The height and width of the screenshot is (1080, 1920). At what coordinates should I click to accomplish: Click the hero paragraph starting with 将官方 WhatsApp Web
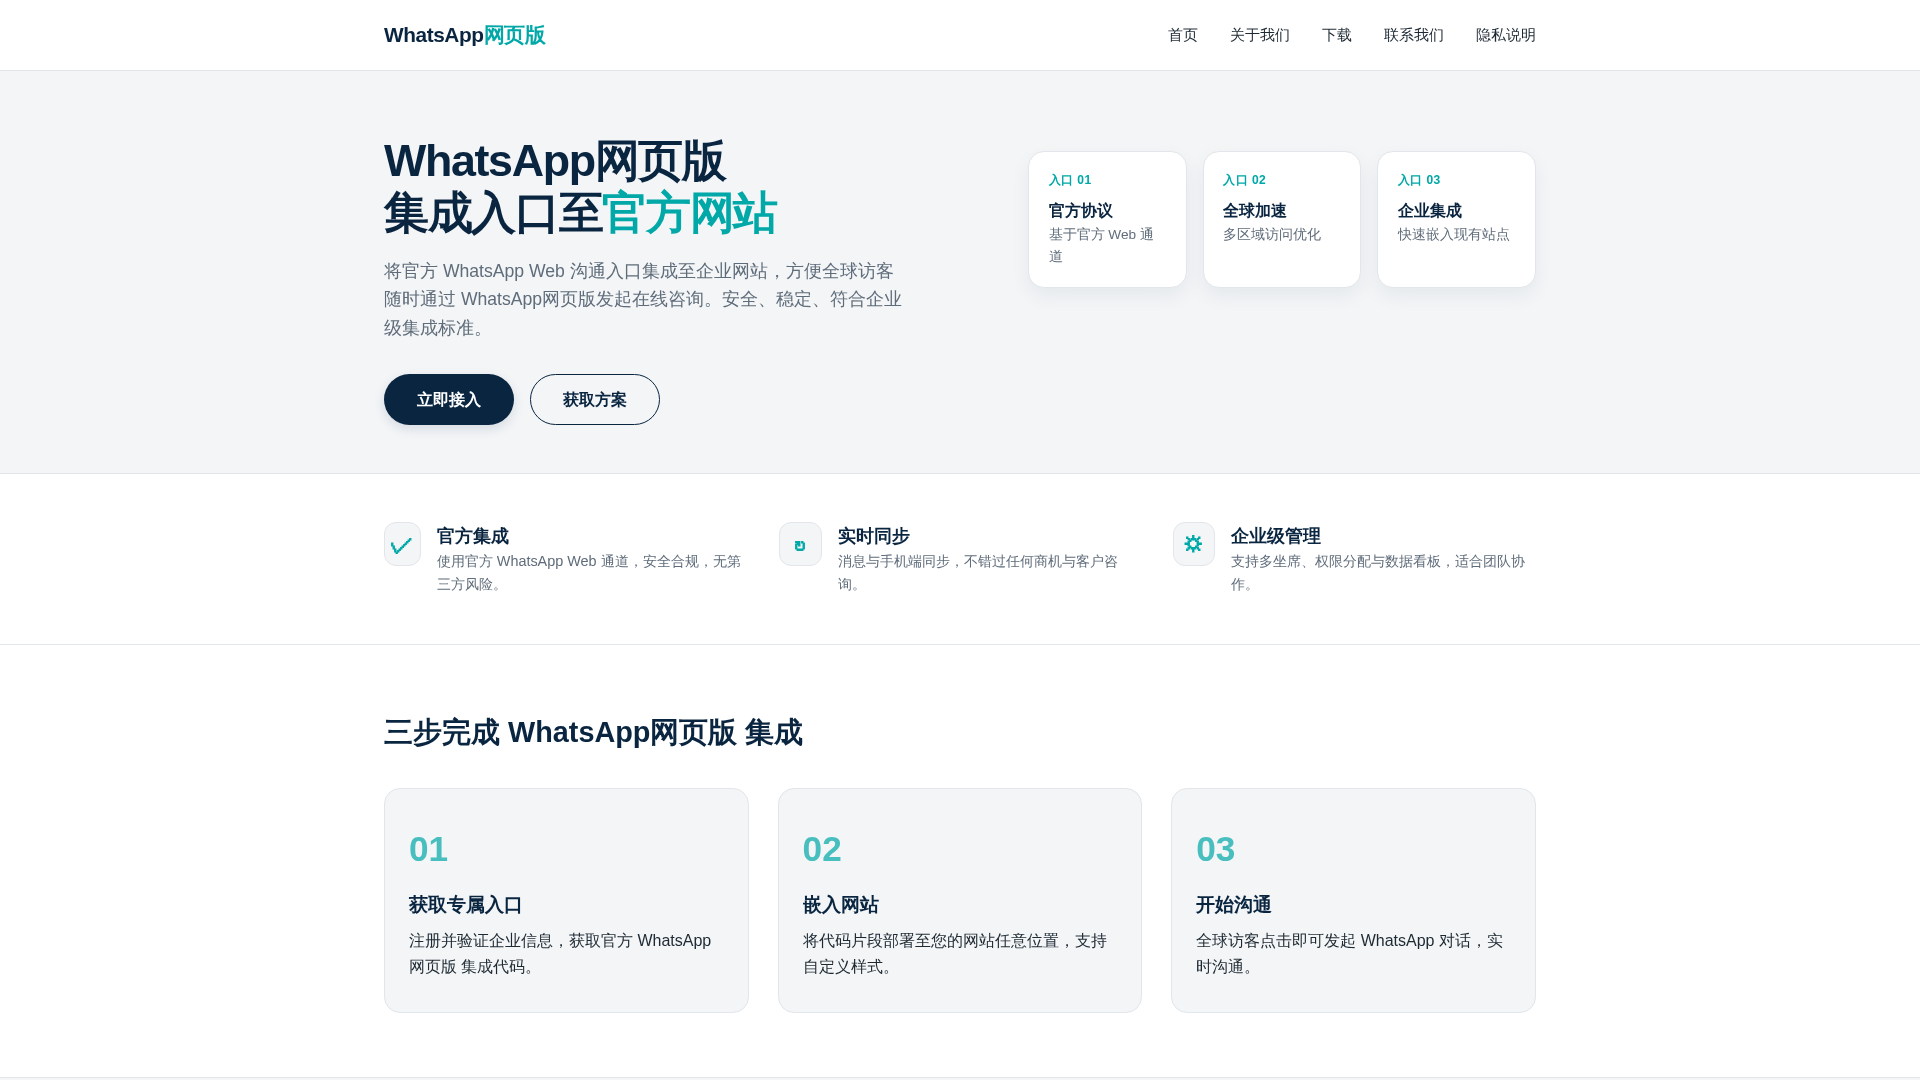coord(643,299)
